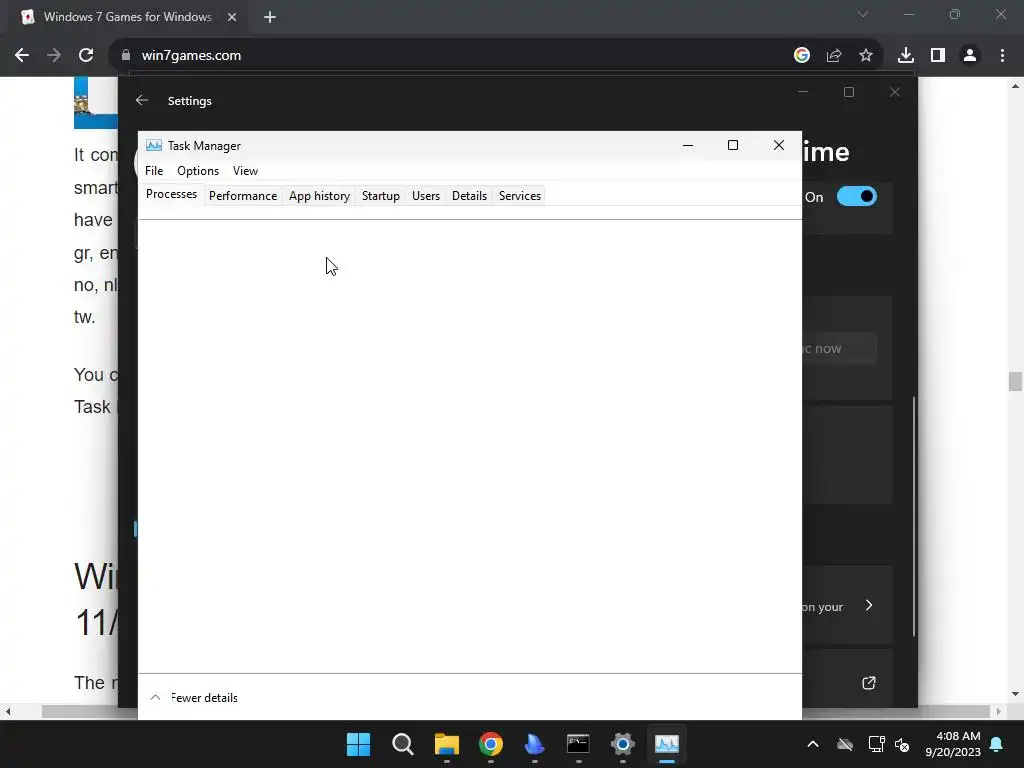1024x768 pixels.
Task: Open the File menu in Task Manager
Action: [154, 170]
